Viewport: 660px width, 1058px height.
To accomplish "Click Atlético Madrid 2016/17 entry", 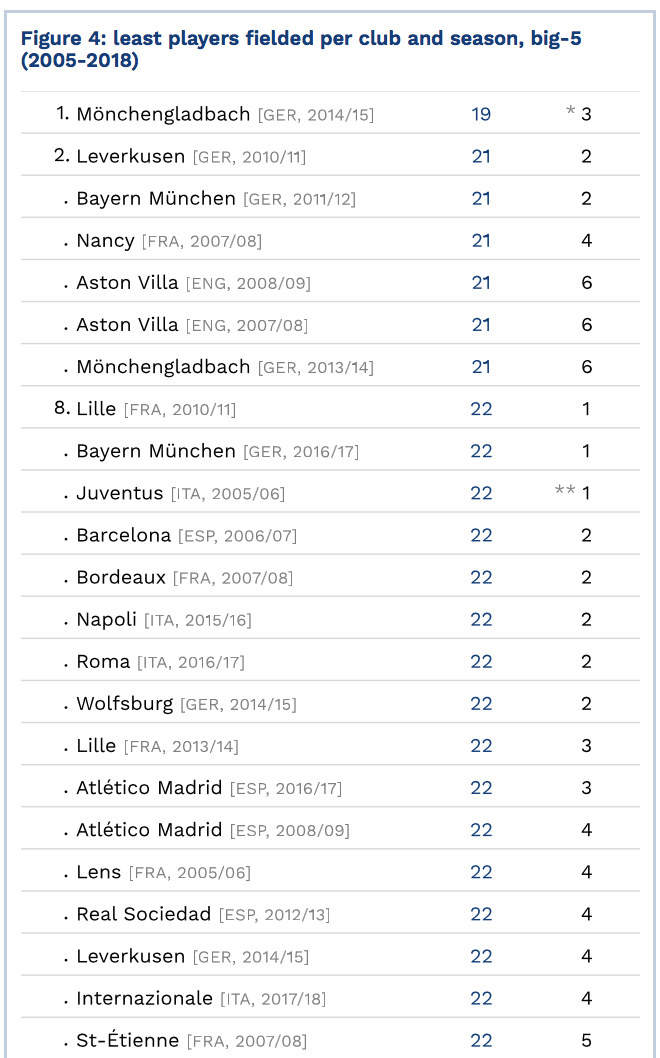I will (330, 787).
